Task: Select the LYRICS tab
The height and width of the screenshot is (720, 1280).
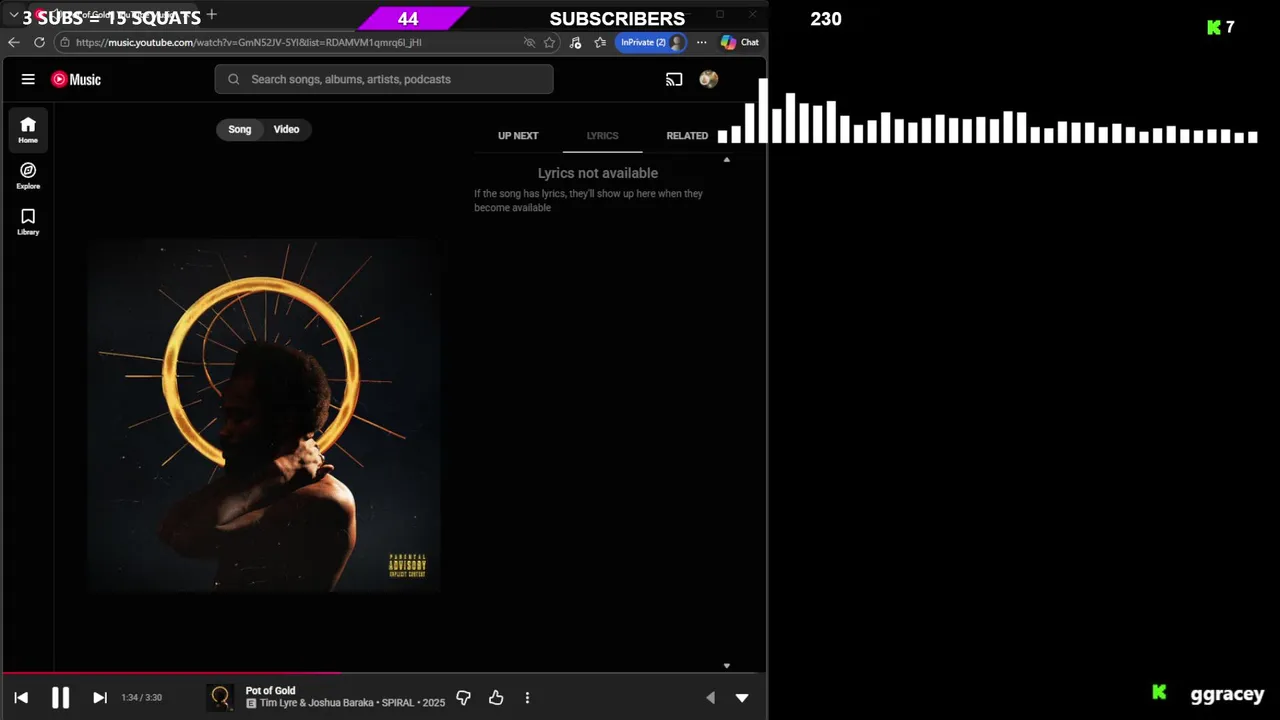Action: coord(602,136)
